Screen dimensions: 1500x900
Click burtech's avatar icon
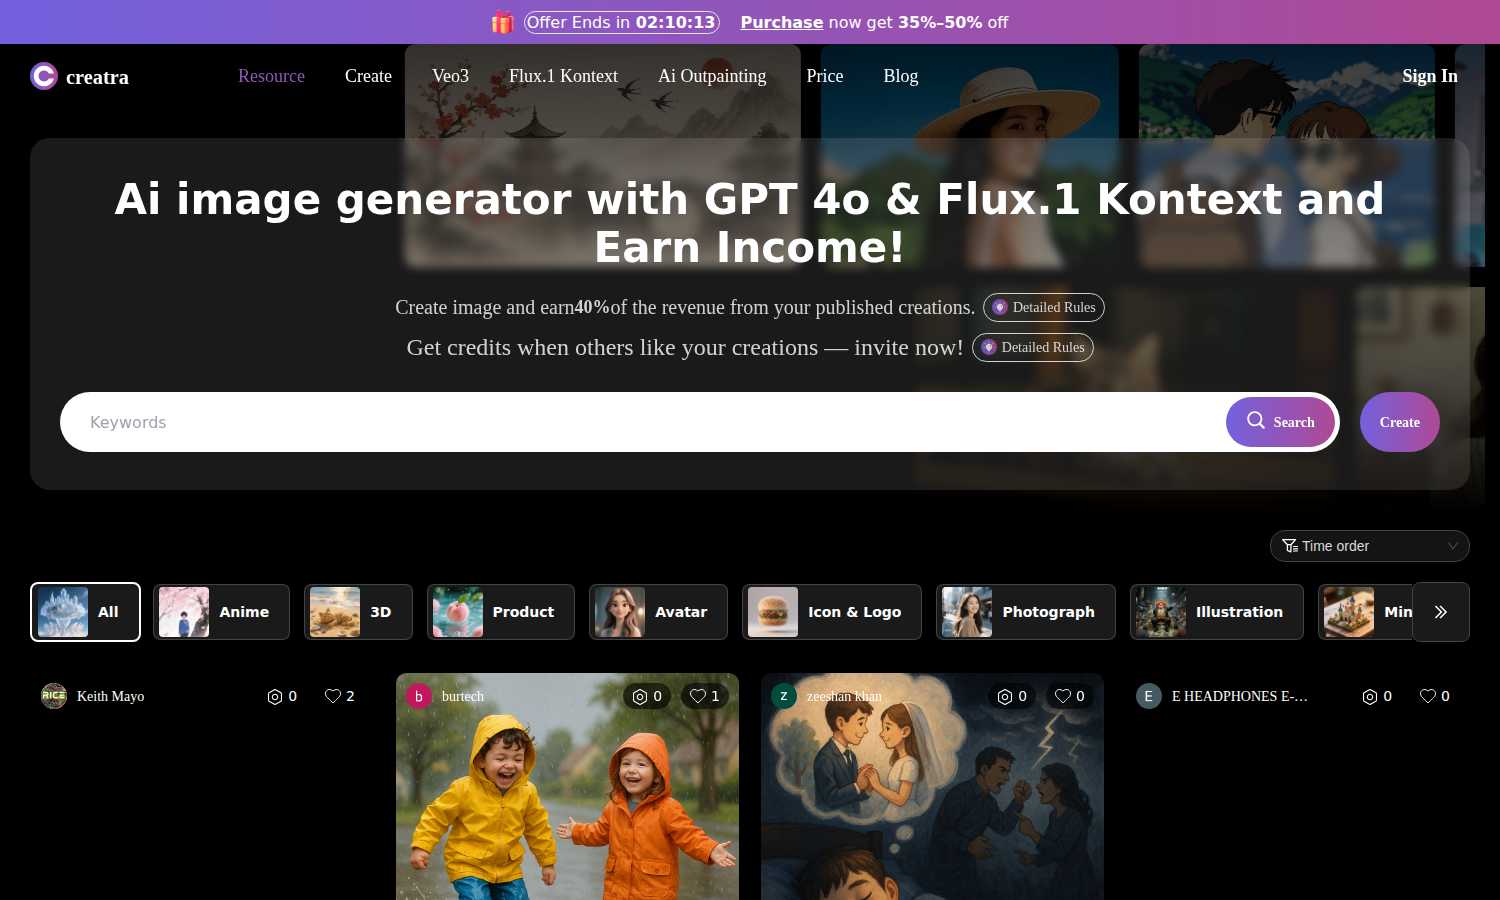(x=419, y=696)
